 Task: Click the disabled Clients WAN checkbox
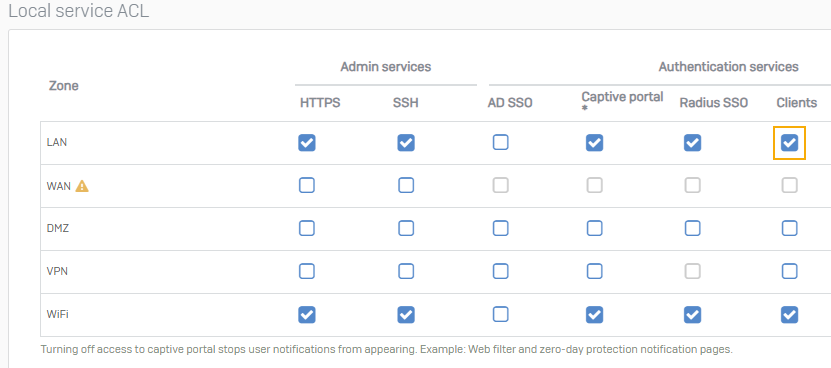(790, 185)
